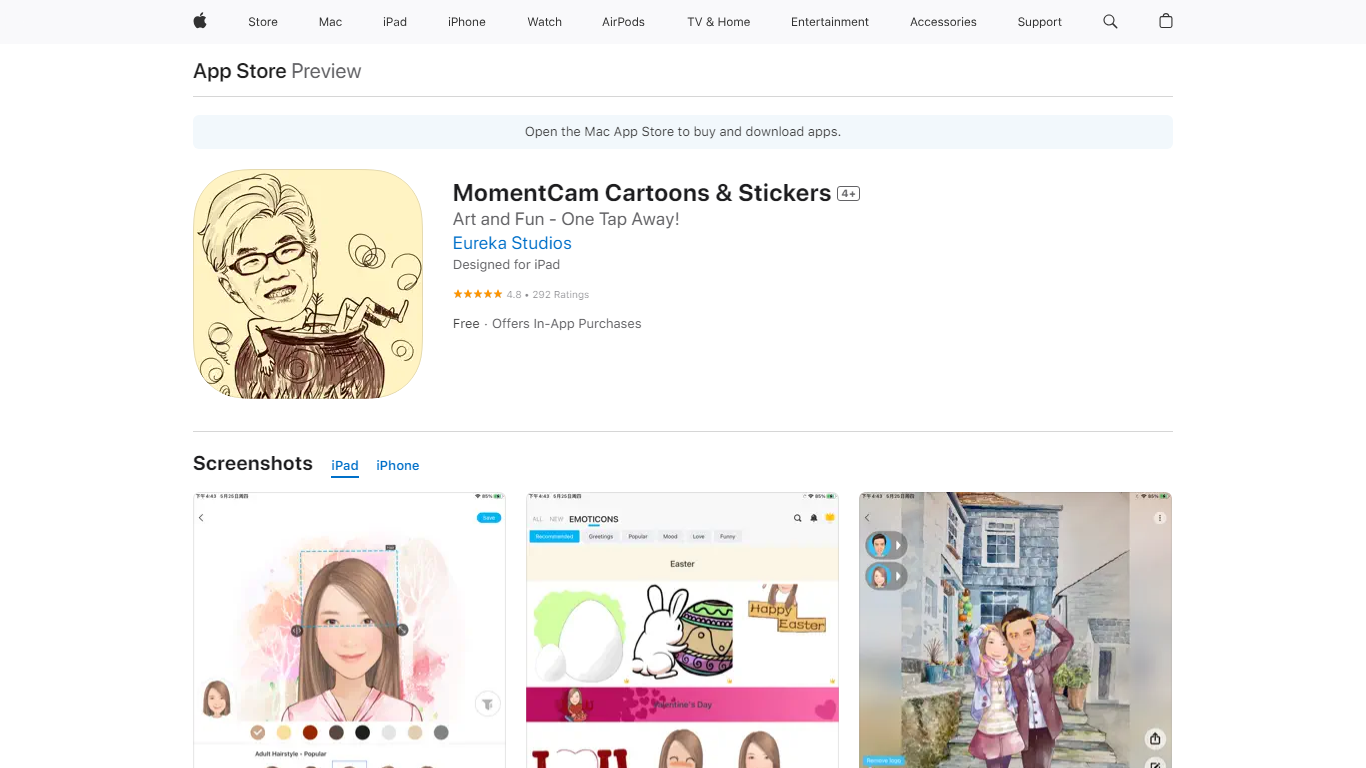Open the couple cartoon screenshot thumbnail
Viewport: 1366px width, 768px height.
[x=1015, y=630]
